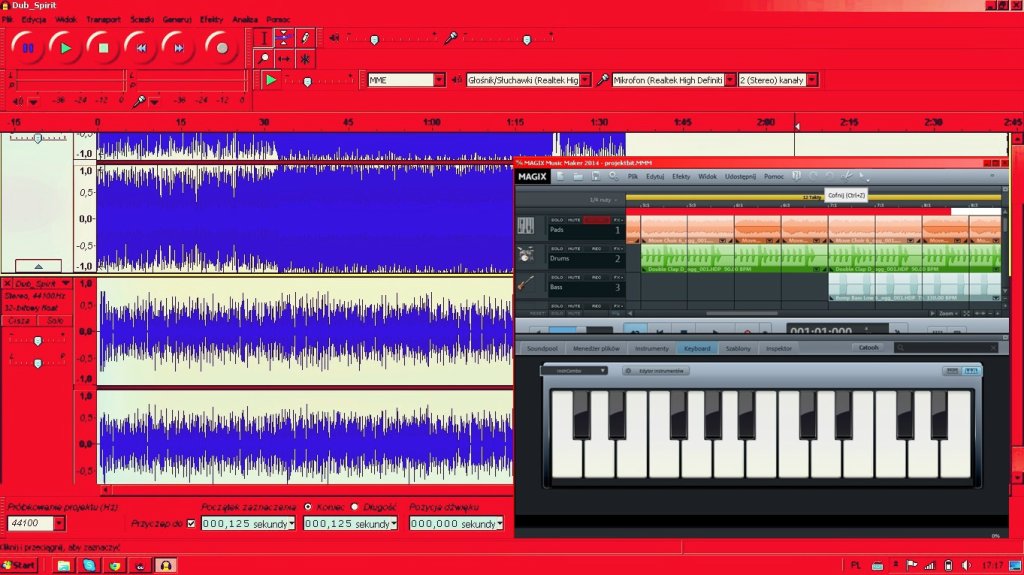Click the Catooh button in MAGIX
The image size is (1024, 575).
(869, 348)
